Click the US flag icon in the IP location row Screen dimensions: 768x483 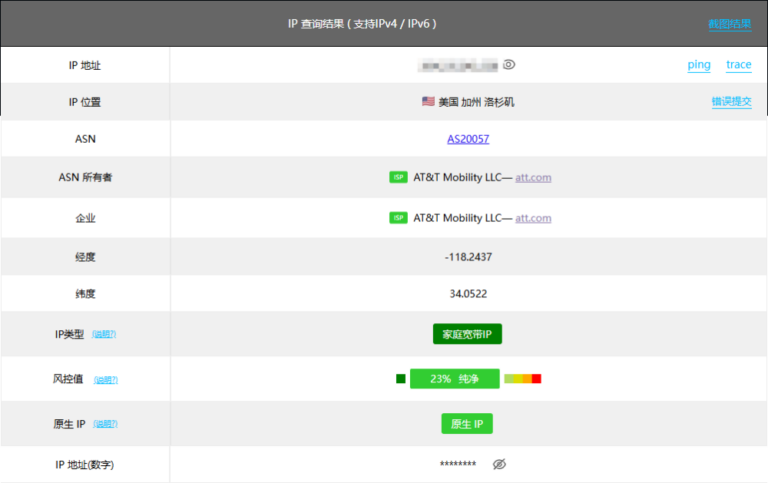point(428,102)
